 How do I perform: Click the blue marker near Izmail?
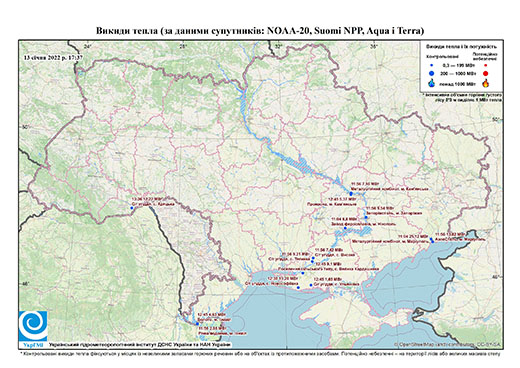[197, 323]
